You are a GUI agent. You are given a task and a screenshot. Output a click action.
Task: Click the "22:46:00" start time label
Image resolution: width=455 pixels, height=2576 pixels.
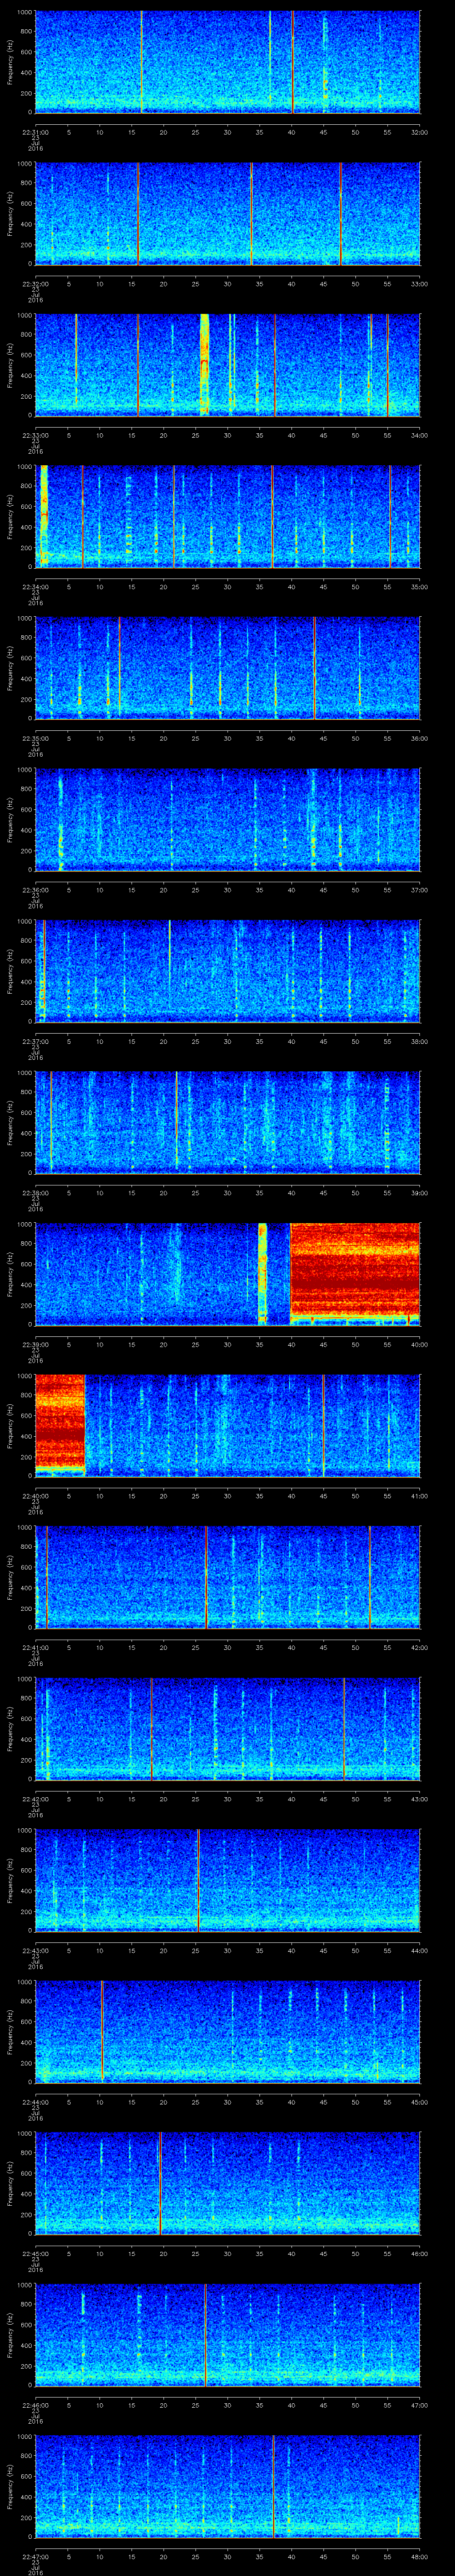click(x=35, y=2405)
